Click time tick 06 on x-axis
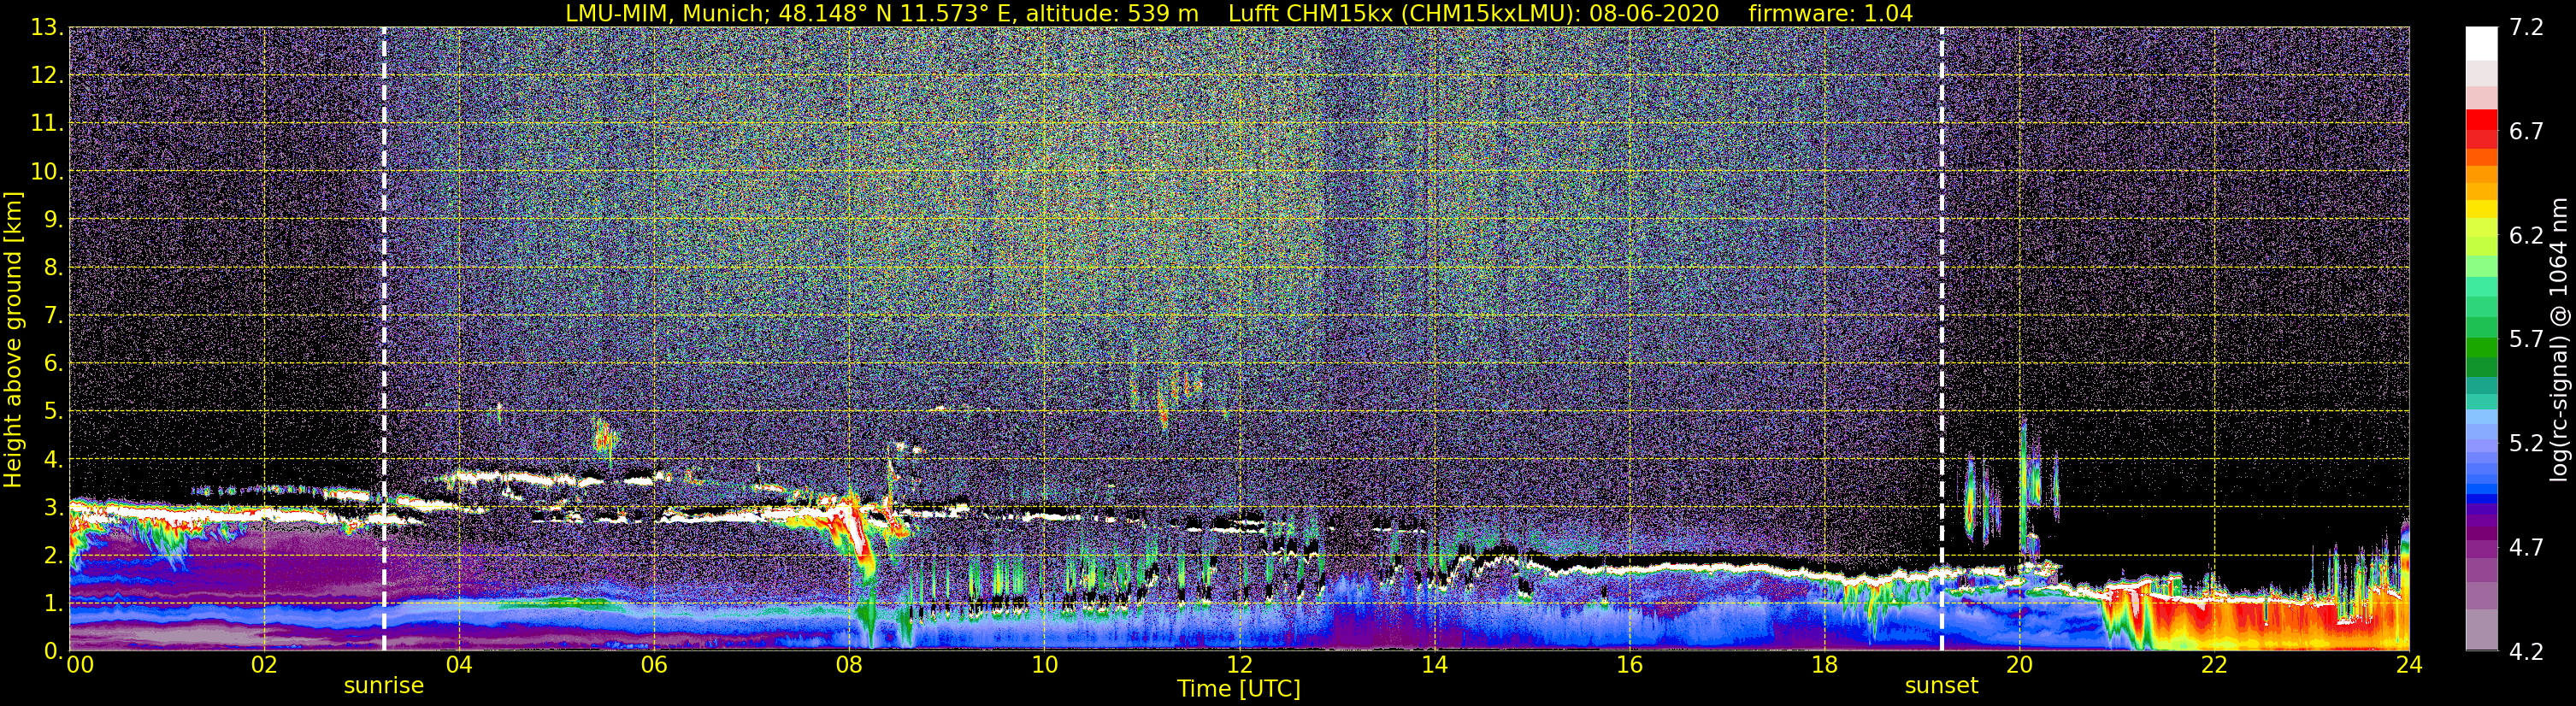This screenshot has width=2576, height=706. pos(654,665)
